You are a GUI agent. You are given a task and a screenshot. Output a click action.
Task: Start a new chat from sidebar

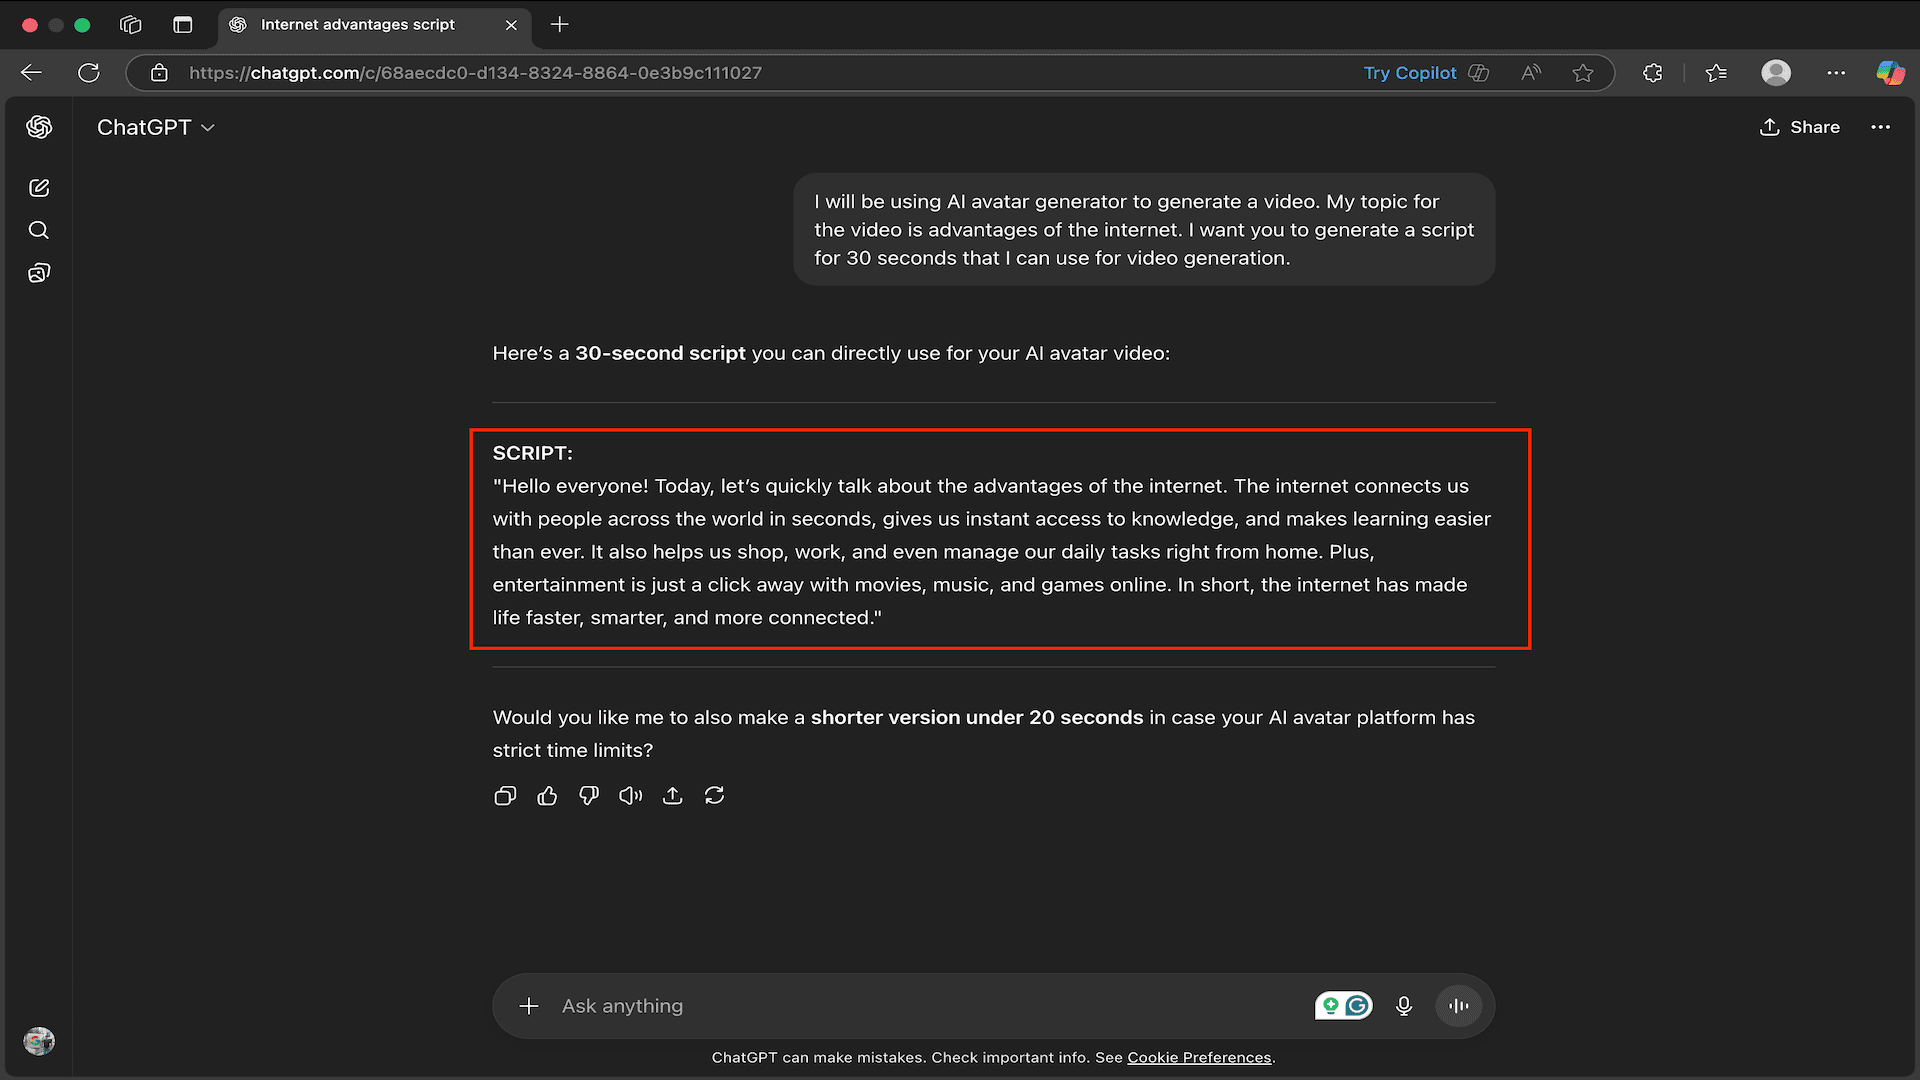click(39, 188)
